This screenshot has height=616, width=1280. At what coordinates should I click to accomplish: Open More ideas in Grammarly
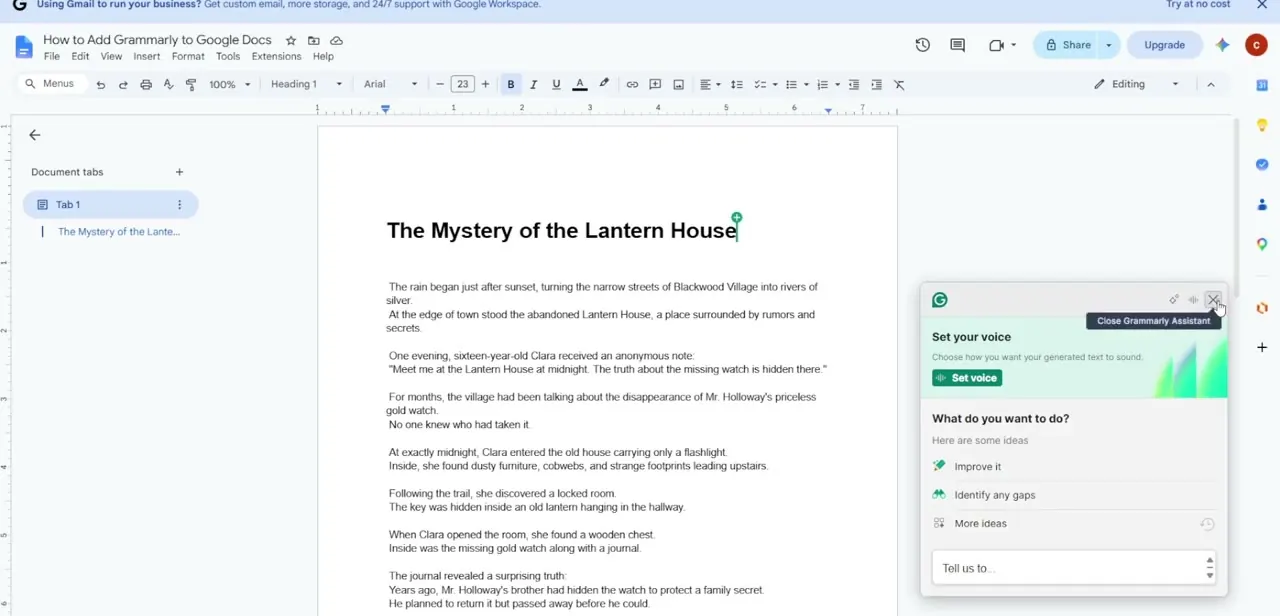[980, 524]
